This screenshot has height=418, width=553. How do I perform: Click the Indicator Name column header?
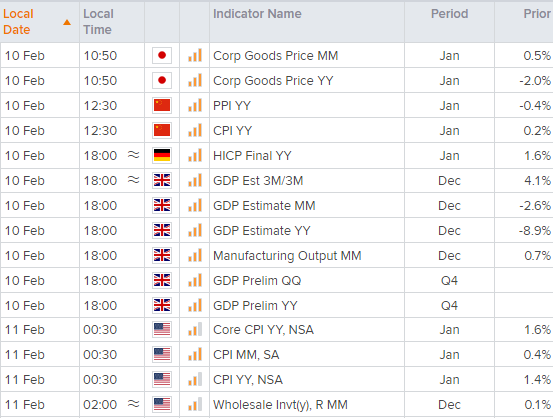tap(257, 14)
